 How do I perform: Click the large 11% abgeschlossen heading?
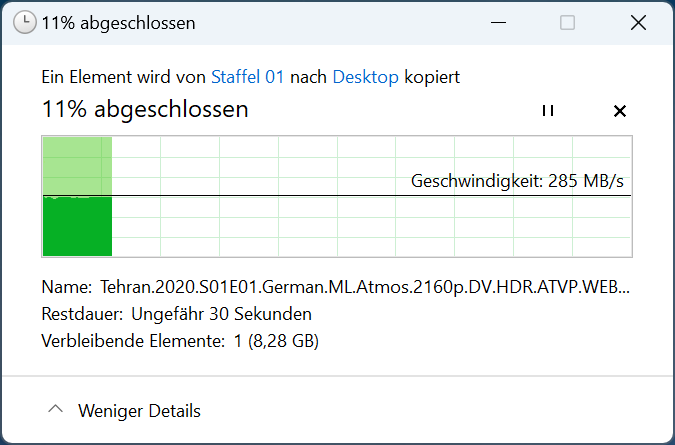(x=145, y=109)
